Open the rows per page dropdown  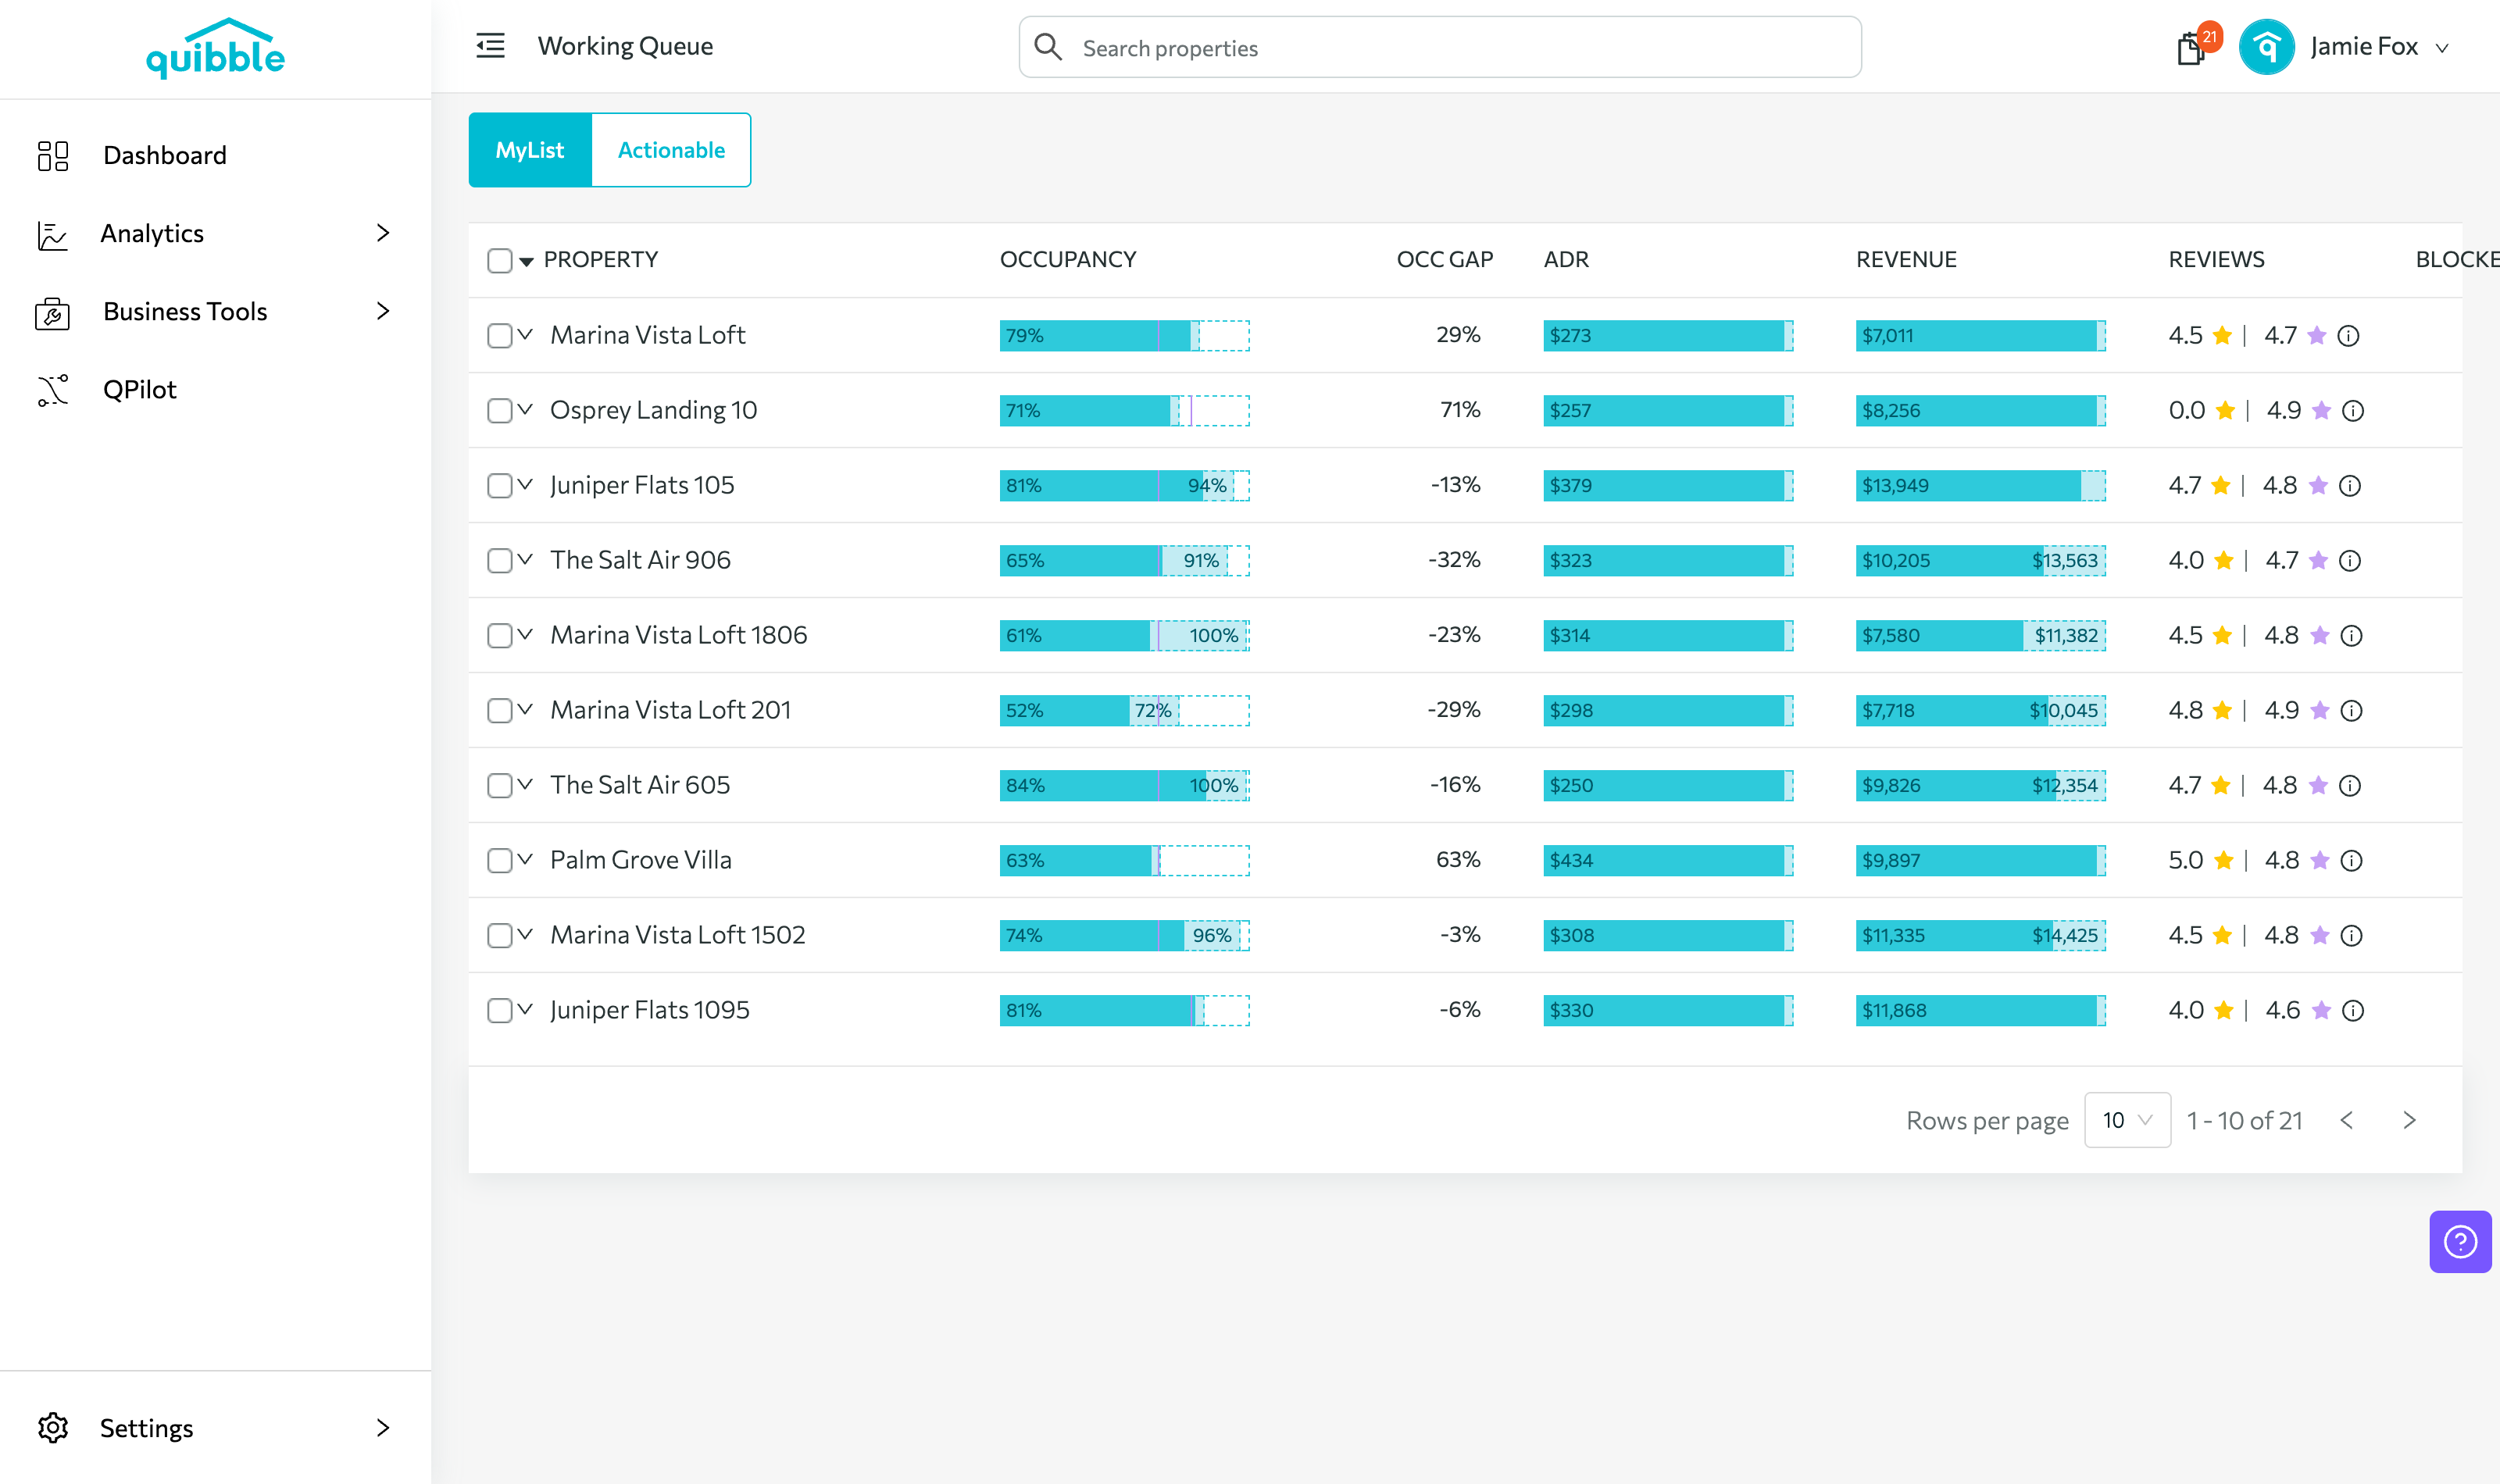click(2127, 1120)
